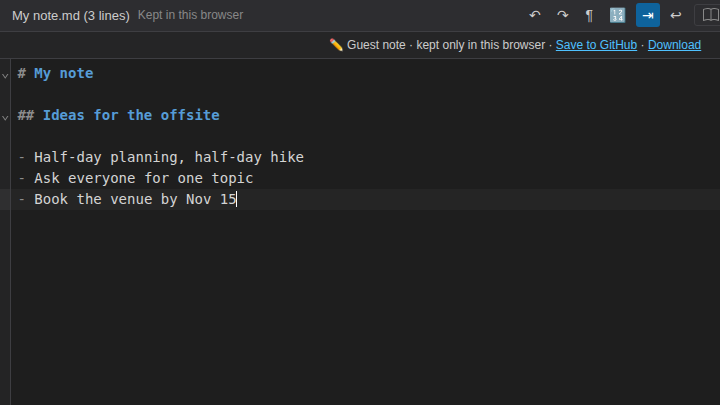Click the 'Kept in this browser' status text
Image resolution: width=720 pixels, height=405 pixels.
pyautogui.click(x=191, y=15)
